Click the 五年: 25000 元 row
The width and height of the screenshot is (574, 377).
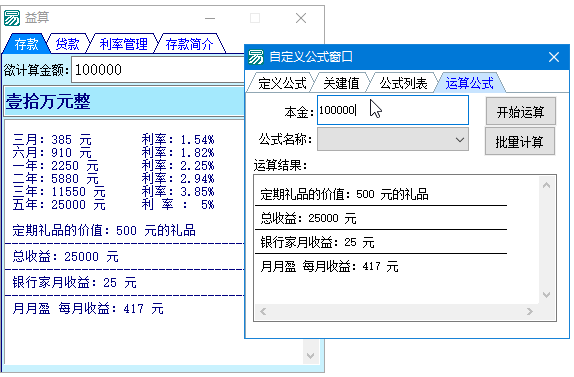point(59,204)
